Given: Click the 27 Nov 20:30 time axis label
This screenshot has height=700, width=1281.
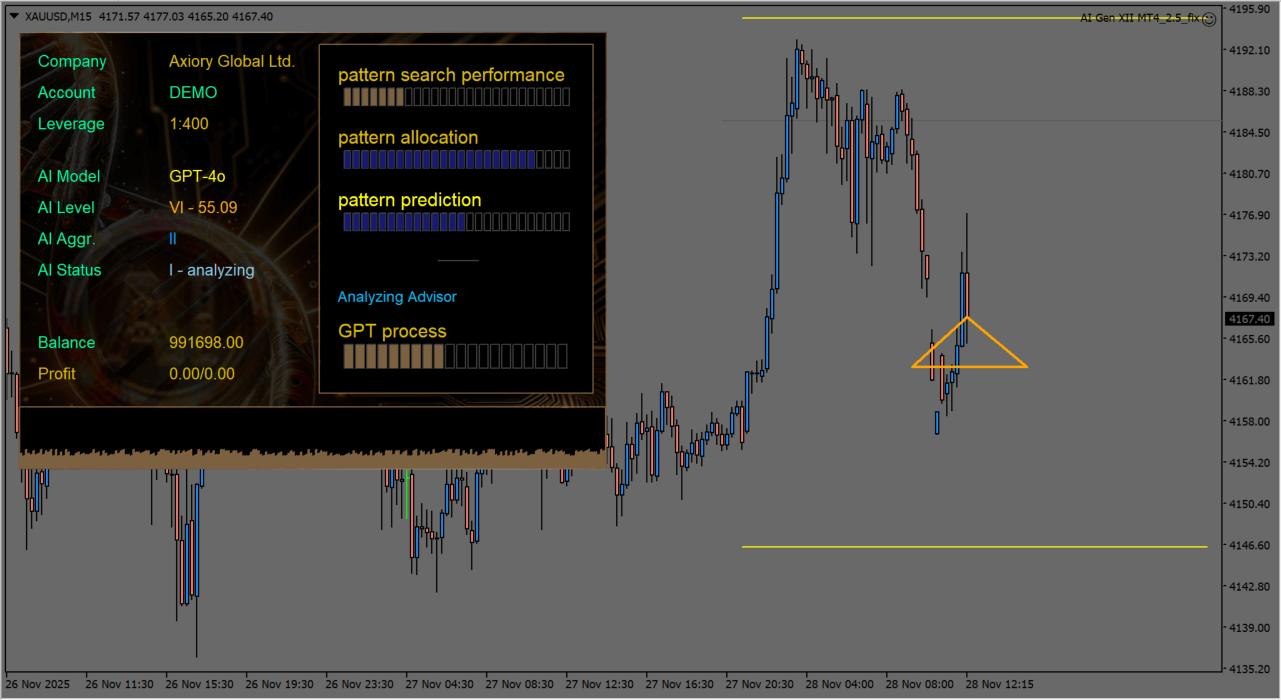Looking at the screenshot, I should pyautogui.click(x=760, y=685).
